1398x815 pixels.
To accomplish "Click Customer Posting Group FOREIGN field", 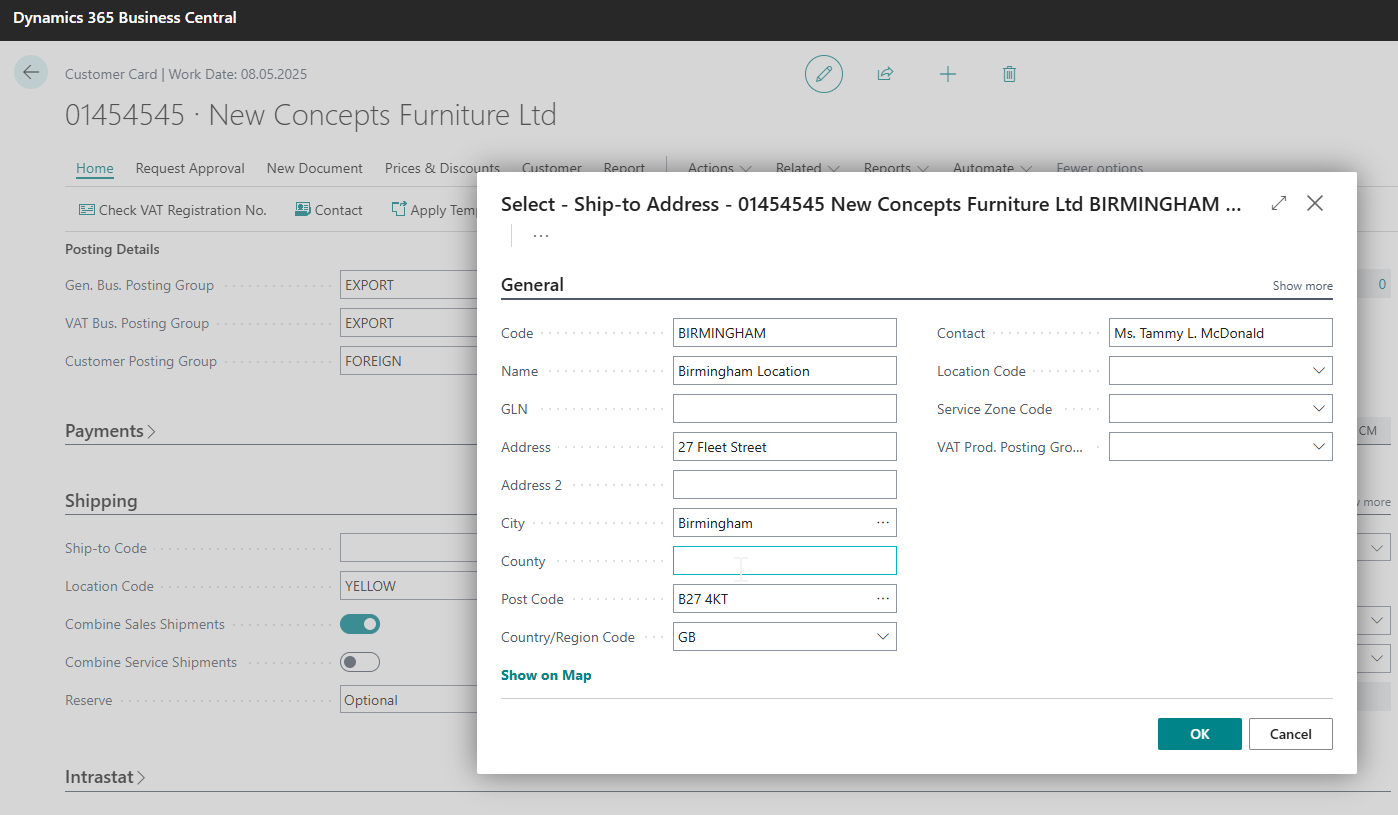I will click(x=408, y=361).
